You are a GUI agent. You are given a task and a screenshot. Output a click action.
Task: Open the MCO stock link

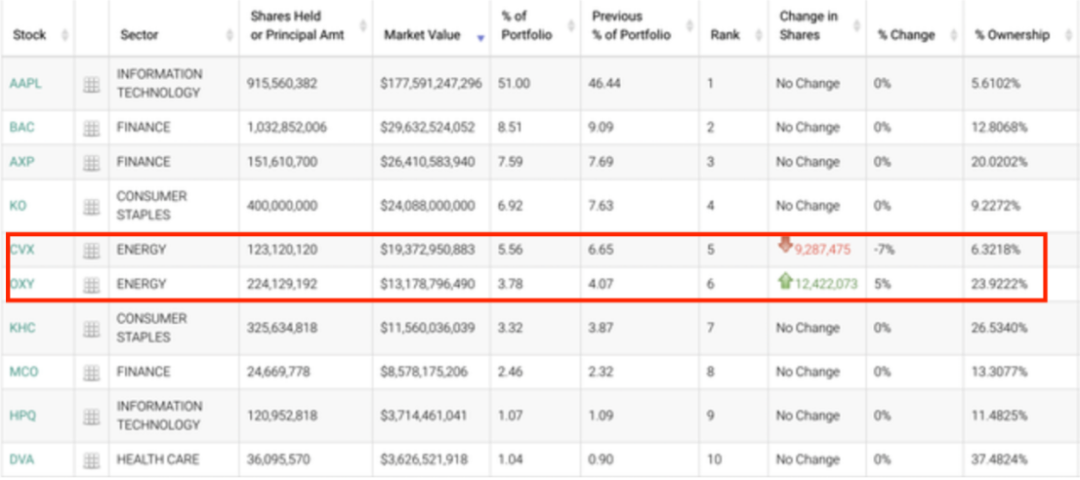click(23, 373)
